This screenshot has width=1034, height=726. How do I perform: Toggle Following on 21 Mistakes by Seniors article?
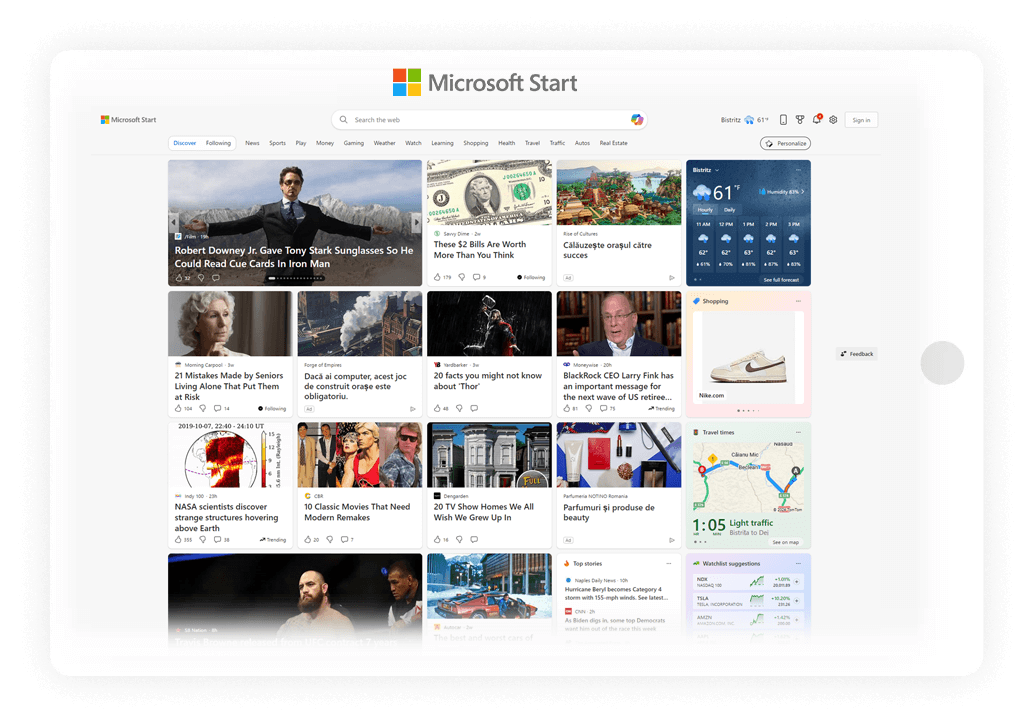[272, 409]
